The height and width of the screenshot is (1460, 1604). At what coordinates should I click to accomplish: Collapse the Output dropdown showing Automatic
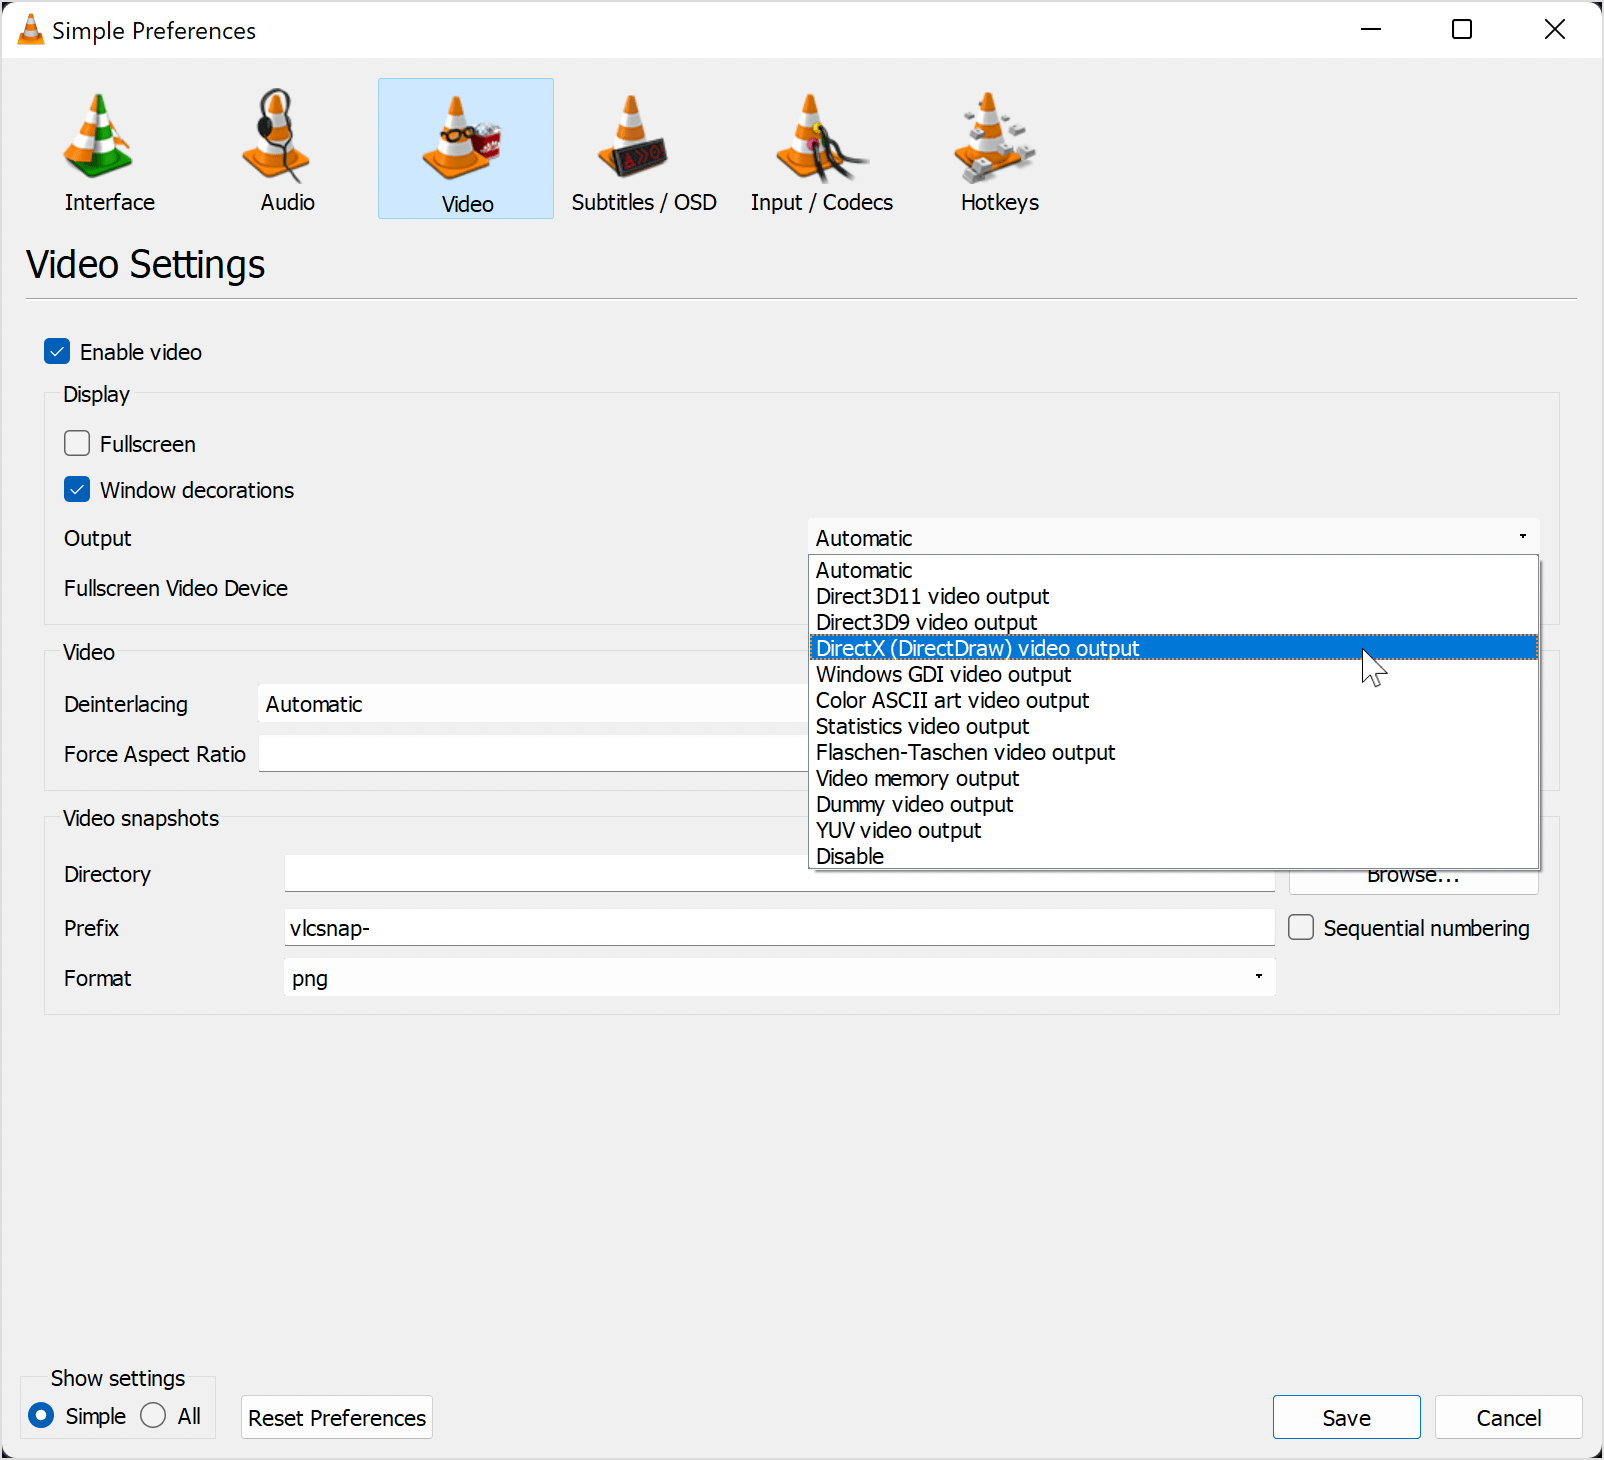pos(1173,537)
